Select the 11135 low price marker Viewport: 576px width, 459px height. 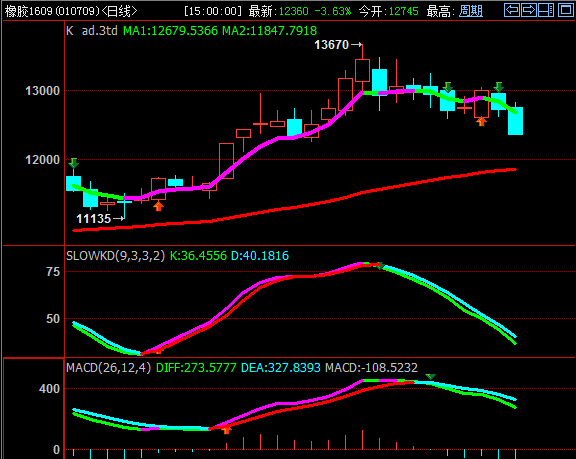[x=93, y=219]
